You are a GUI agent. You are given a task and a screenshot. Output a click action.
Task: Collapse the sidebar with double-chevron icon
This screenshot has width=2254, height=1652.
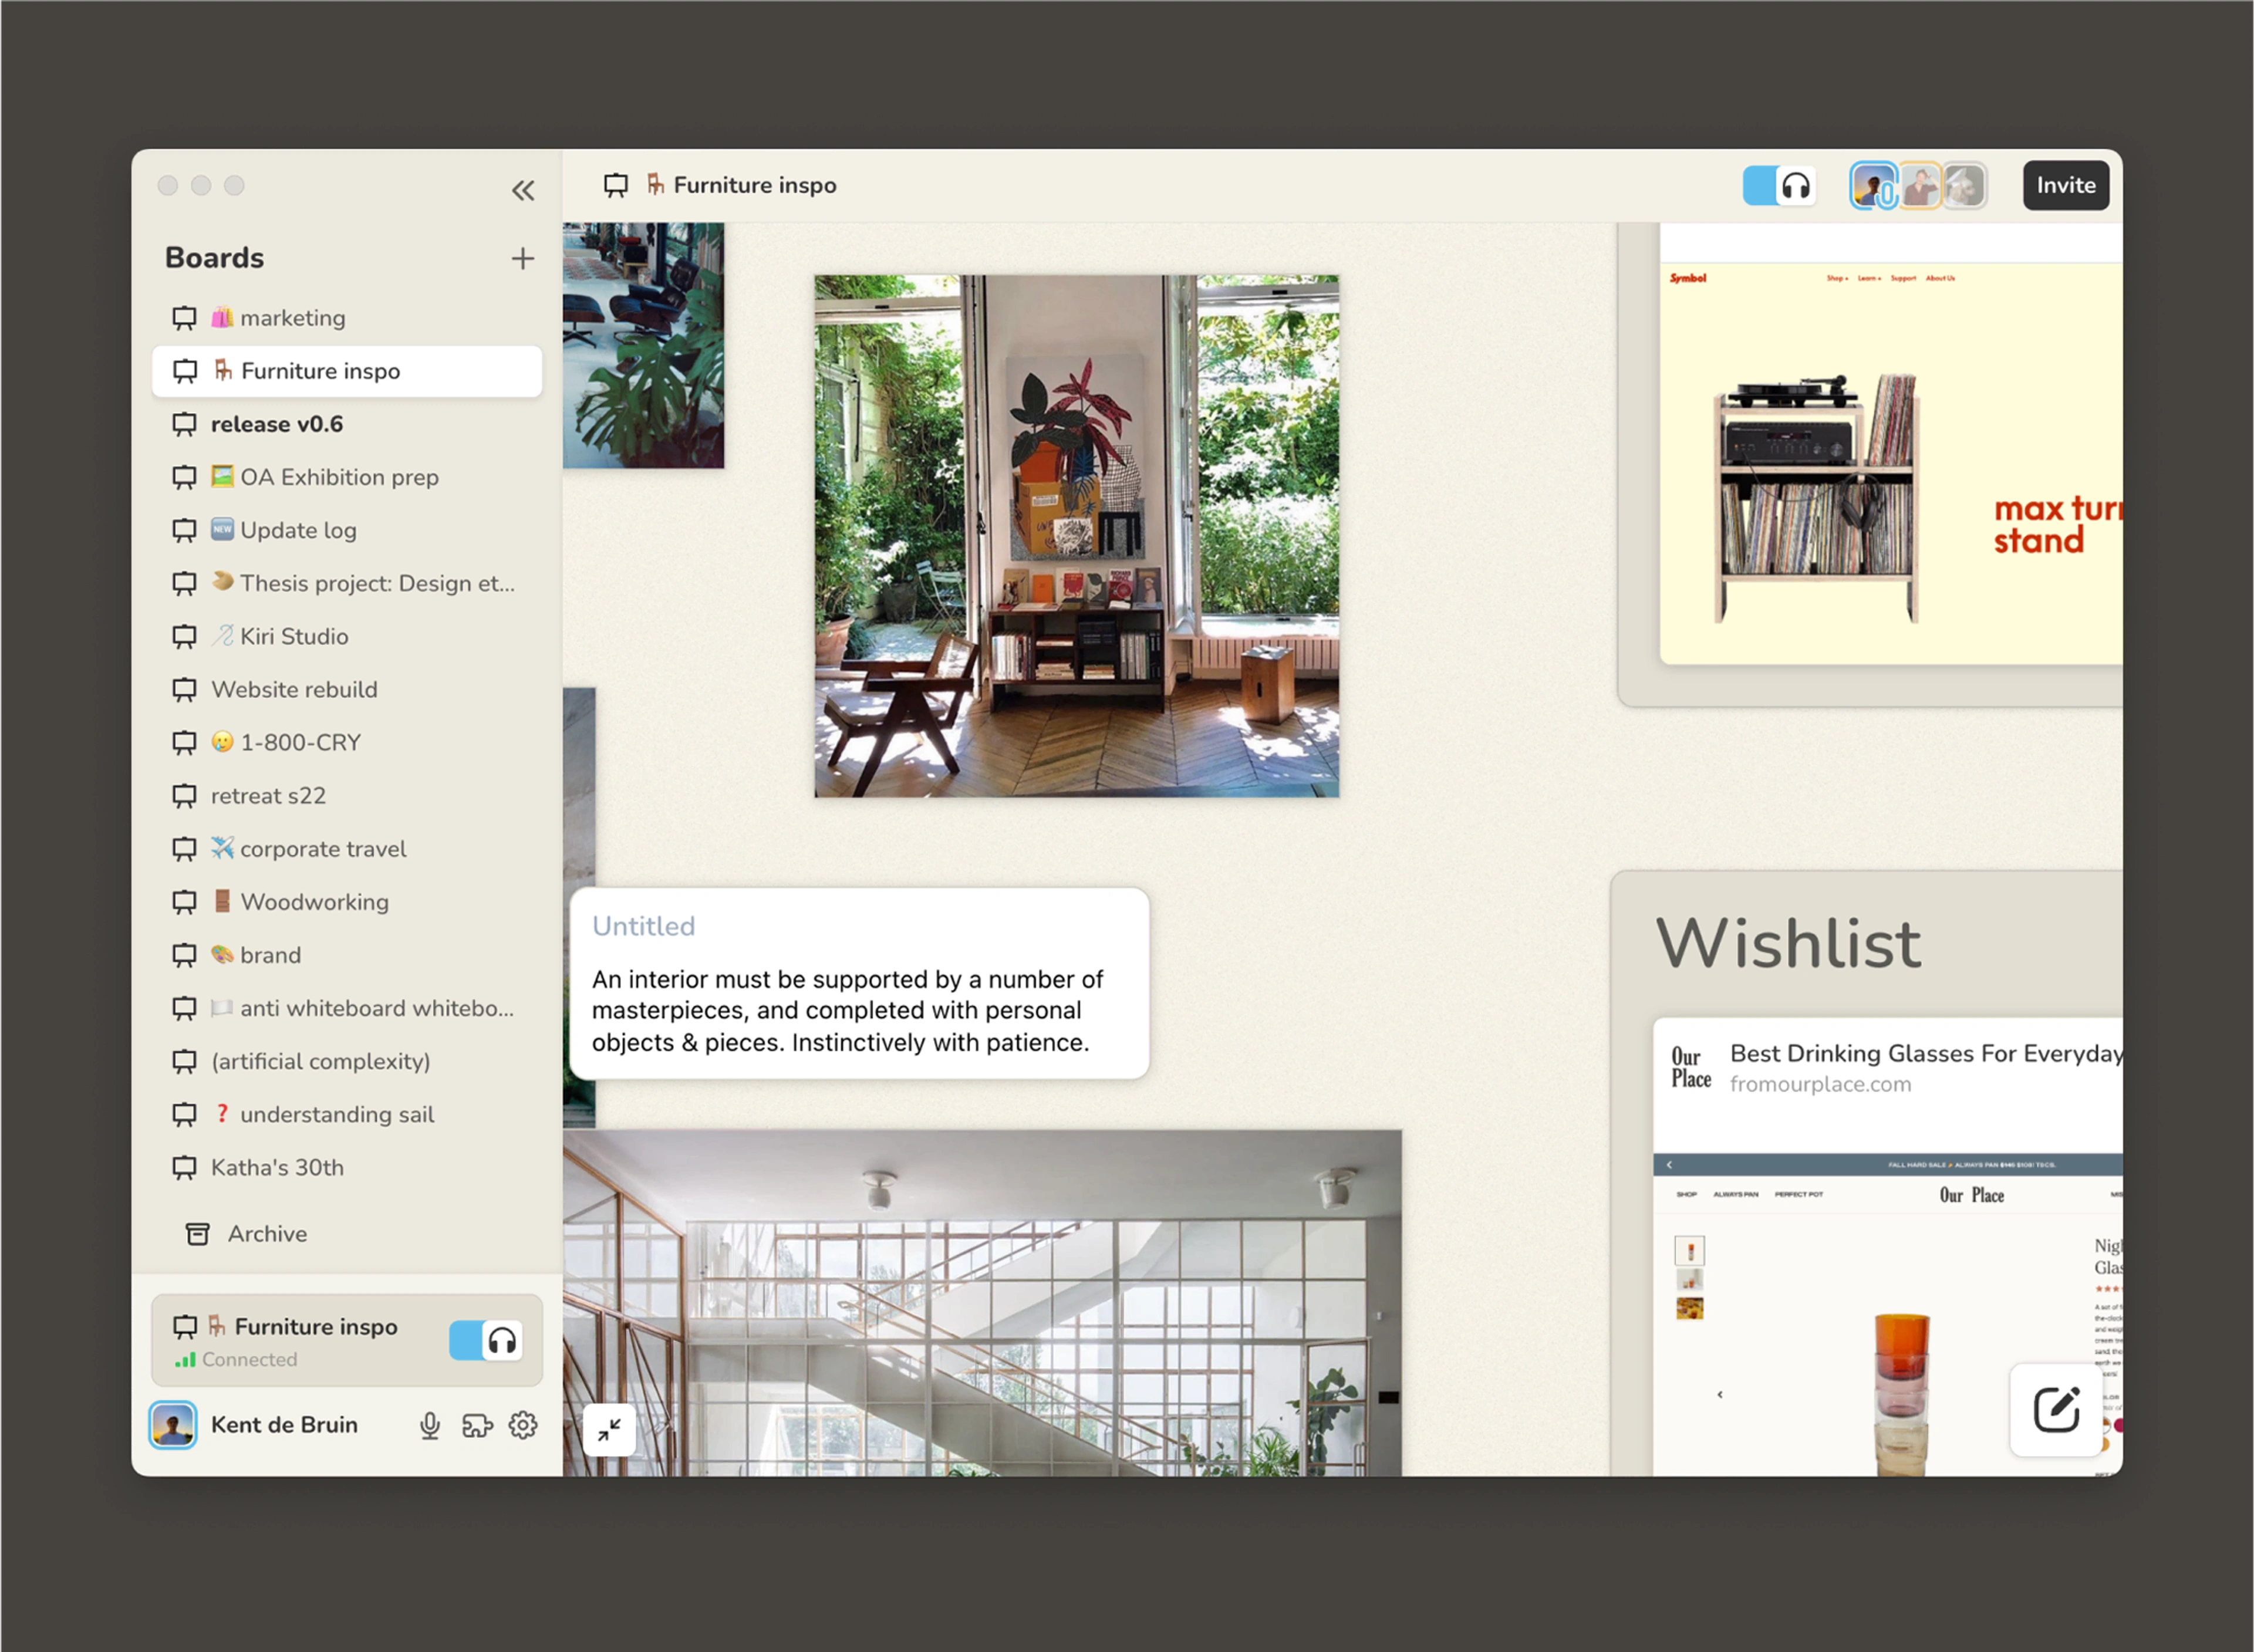pos(522,190)
